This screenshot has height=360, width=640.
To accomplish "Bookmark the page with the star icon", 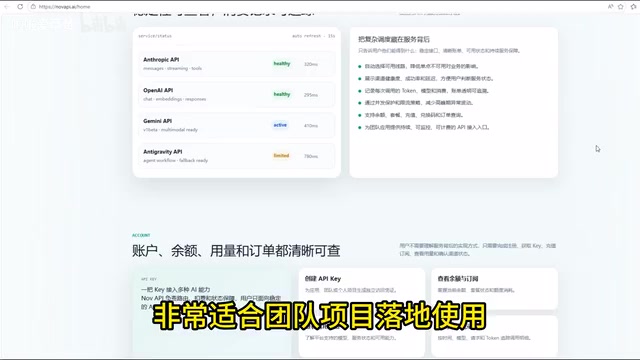I will 620,7.
